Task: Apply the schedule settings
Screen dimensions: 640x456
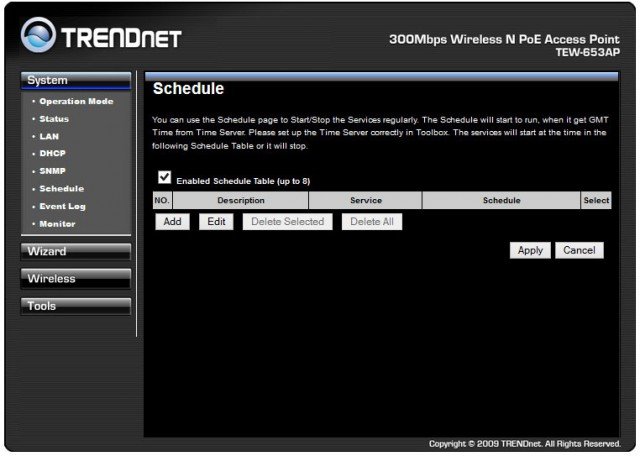Action: point(530,251)
